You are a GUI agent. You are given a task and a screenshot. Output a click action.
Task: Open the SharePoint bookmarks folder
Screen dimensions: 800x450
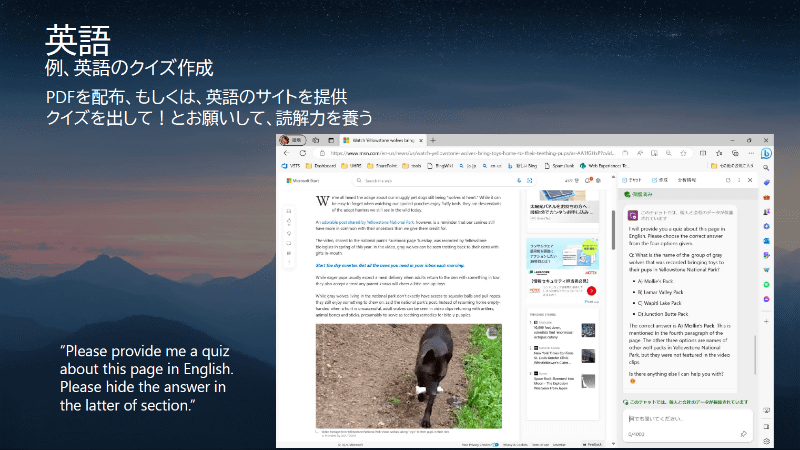tap(382, 166)
